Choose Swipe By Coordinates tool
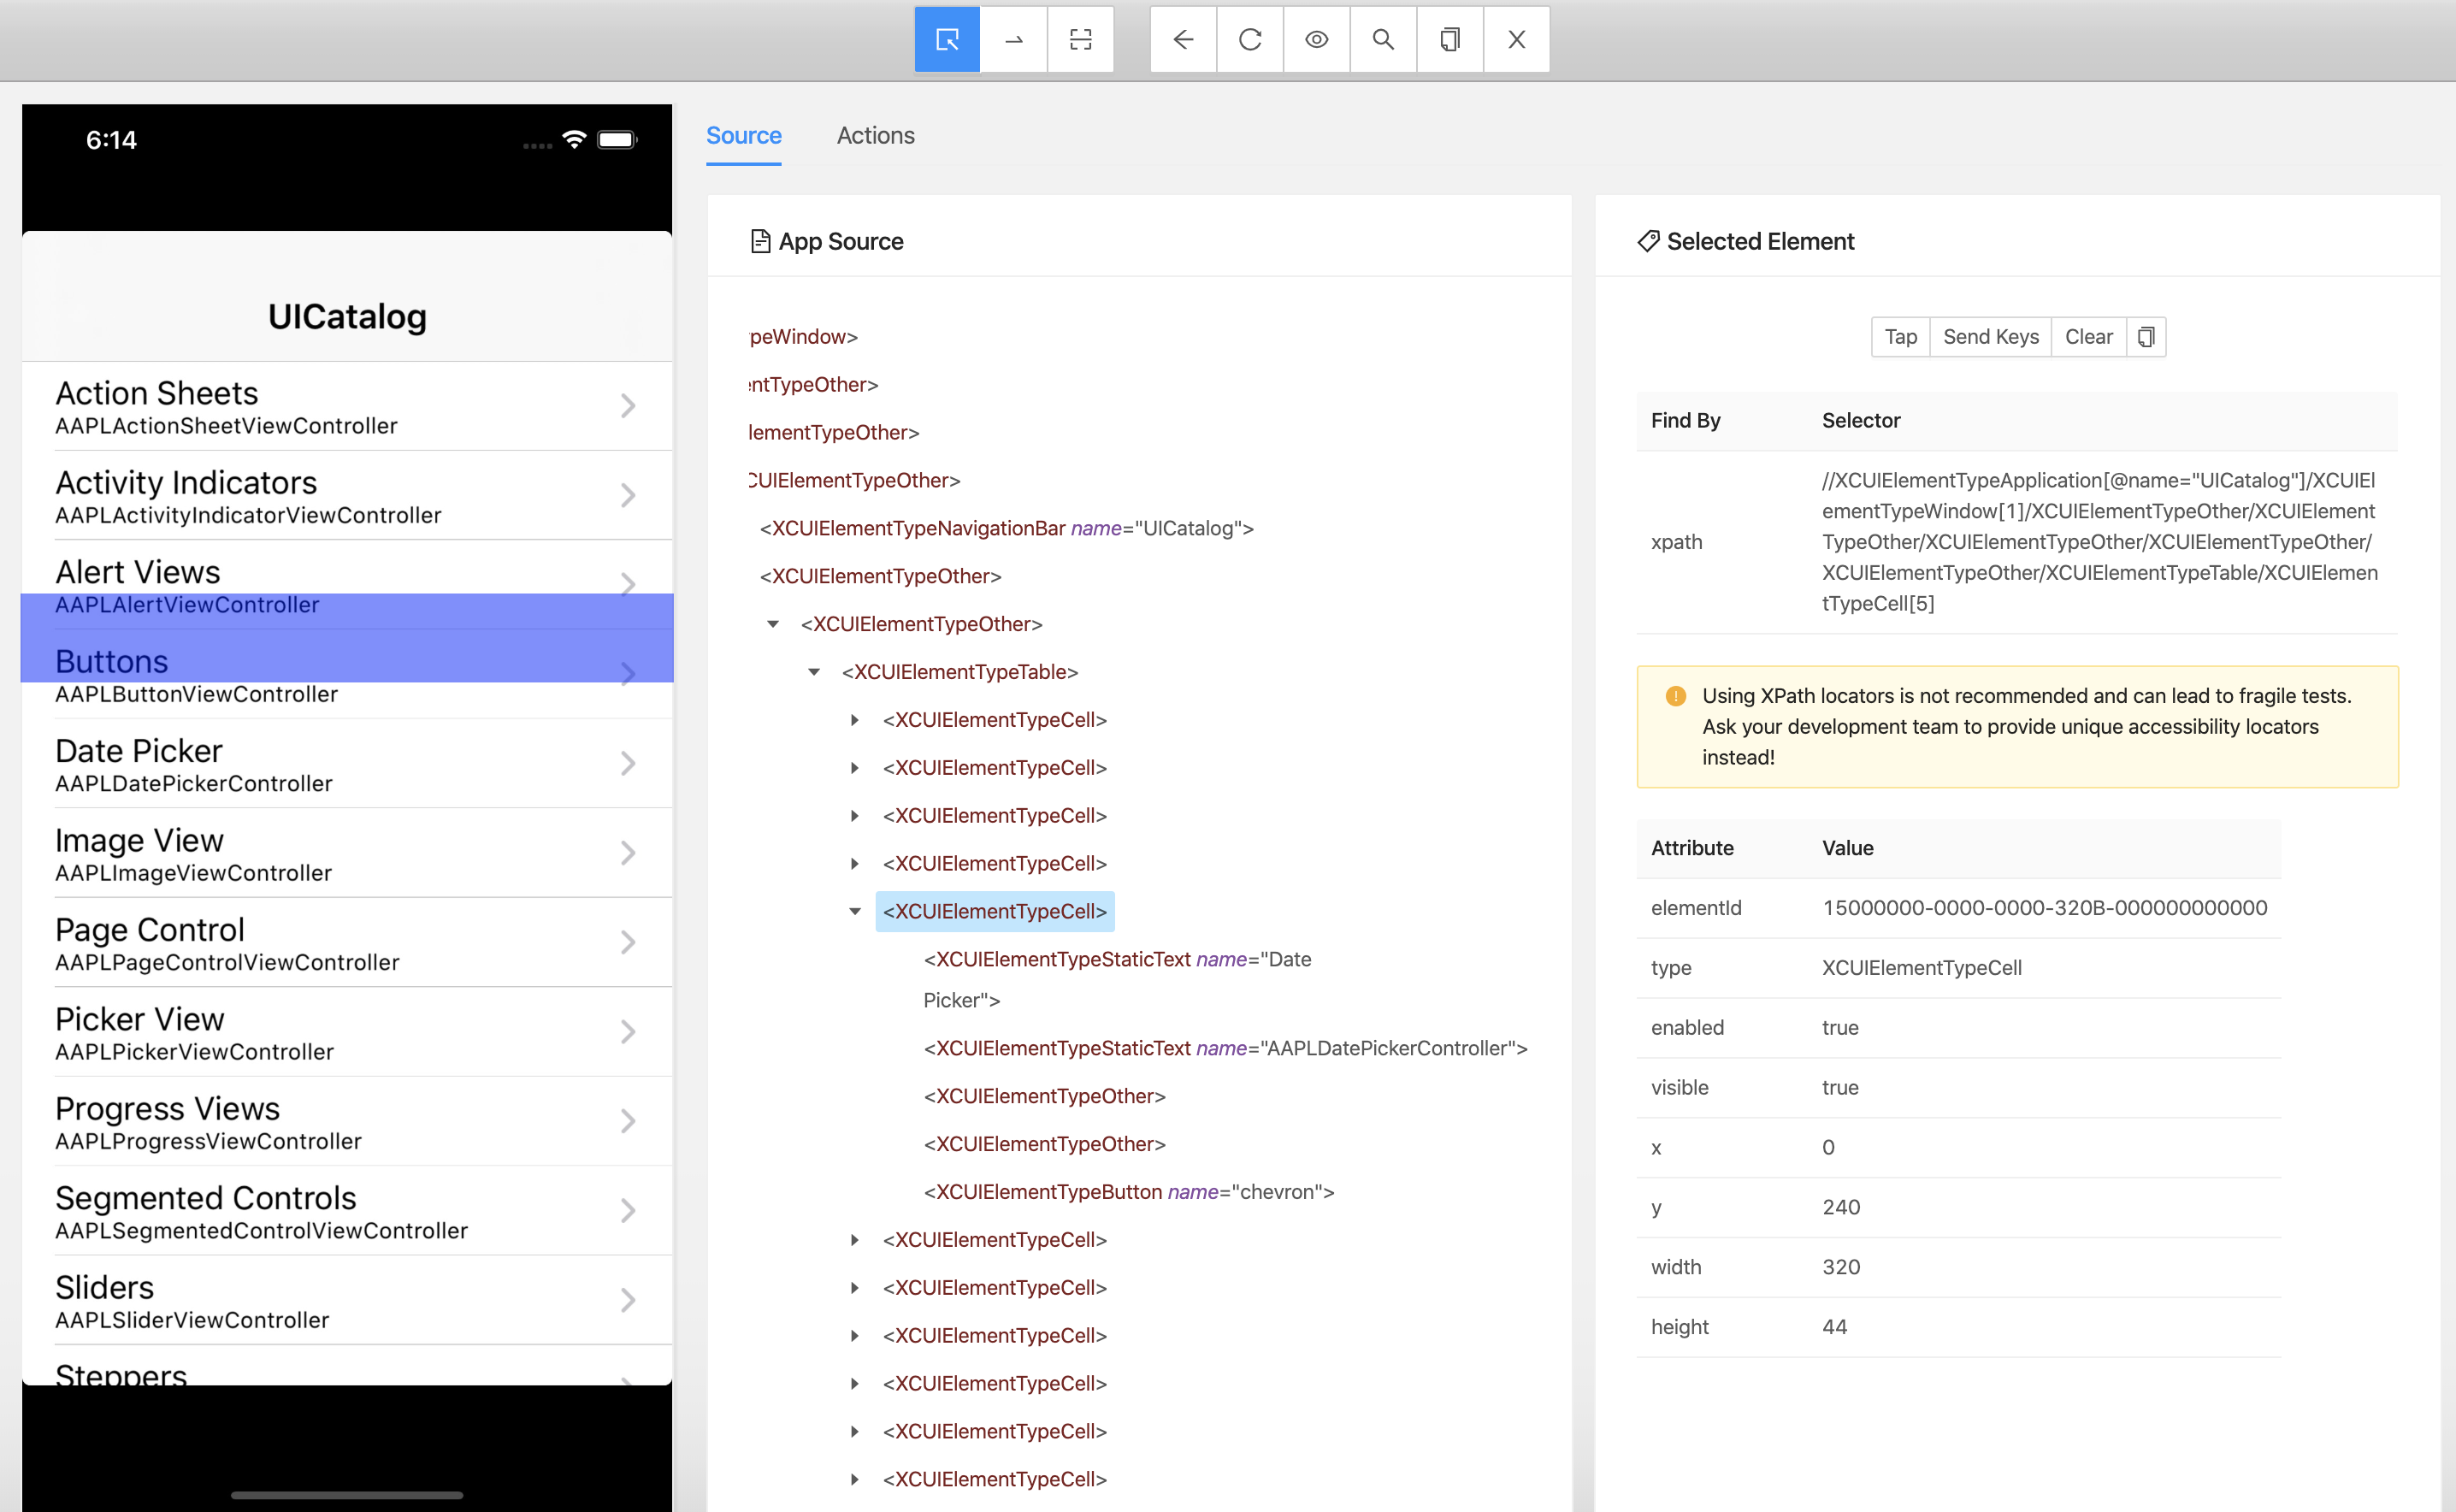This screenshot has height=1512, width=2456. (x=1013, y=39)
